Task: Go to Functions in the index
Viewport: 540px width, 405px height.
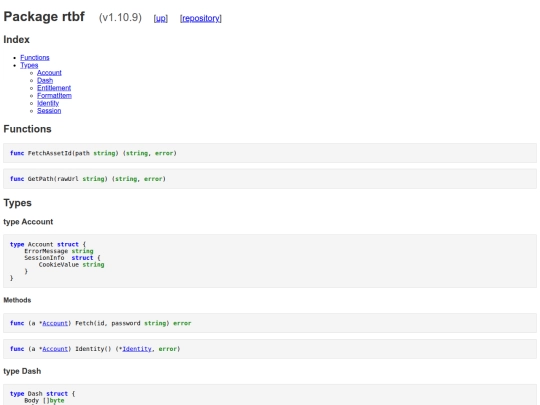Action: click(x=35, y=58)
